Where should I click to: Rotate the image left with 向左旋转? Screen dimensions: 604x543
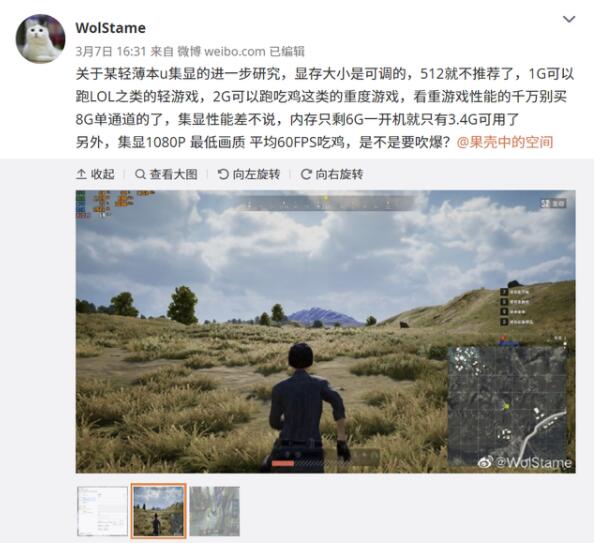click(249, 174)
